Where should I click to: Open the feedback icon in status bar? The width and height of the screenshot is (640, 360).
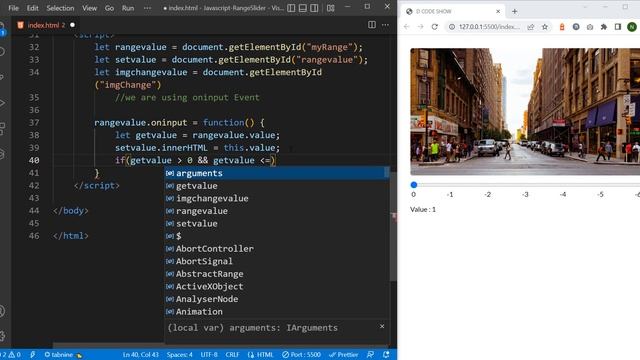coord(371,355)
